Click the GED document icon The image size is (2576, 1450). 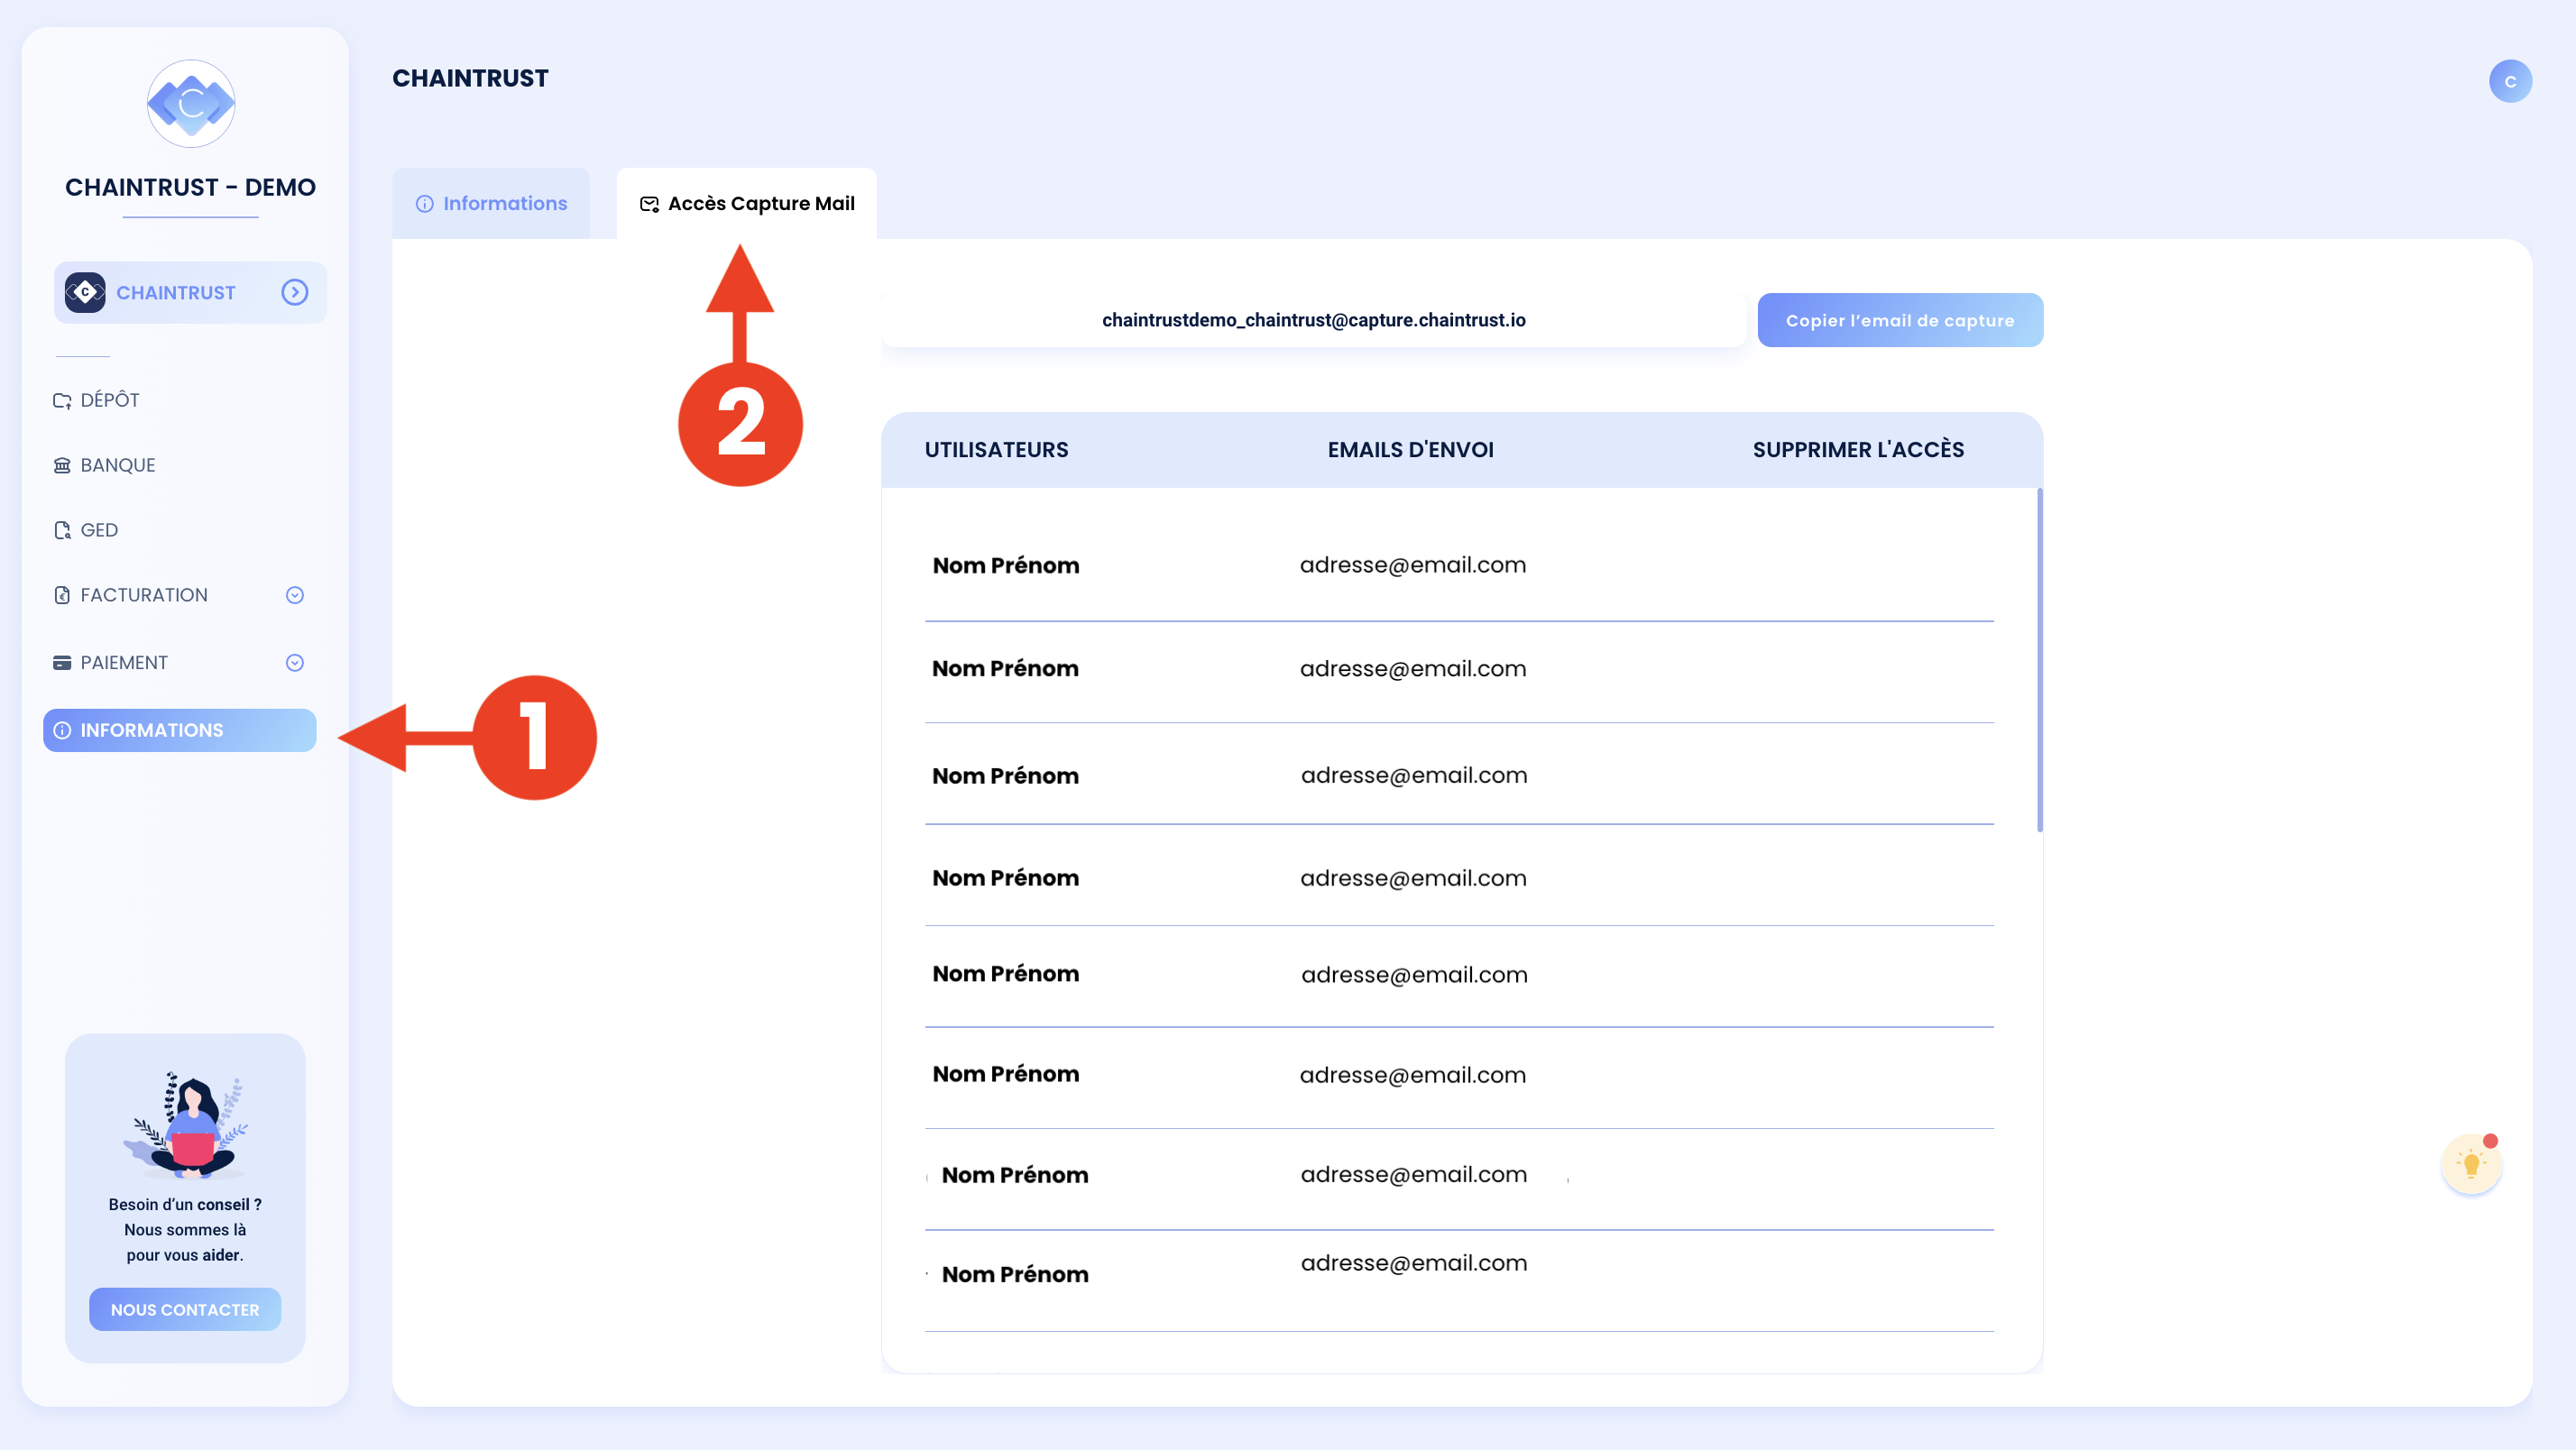pyautogui.click(x=62, y=530)
